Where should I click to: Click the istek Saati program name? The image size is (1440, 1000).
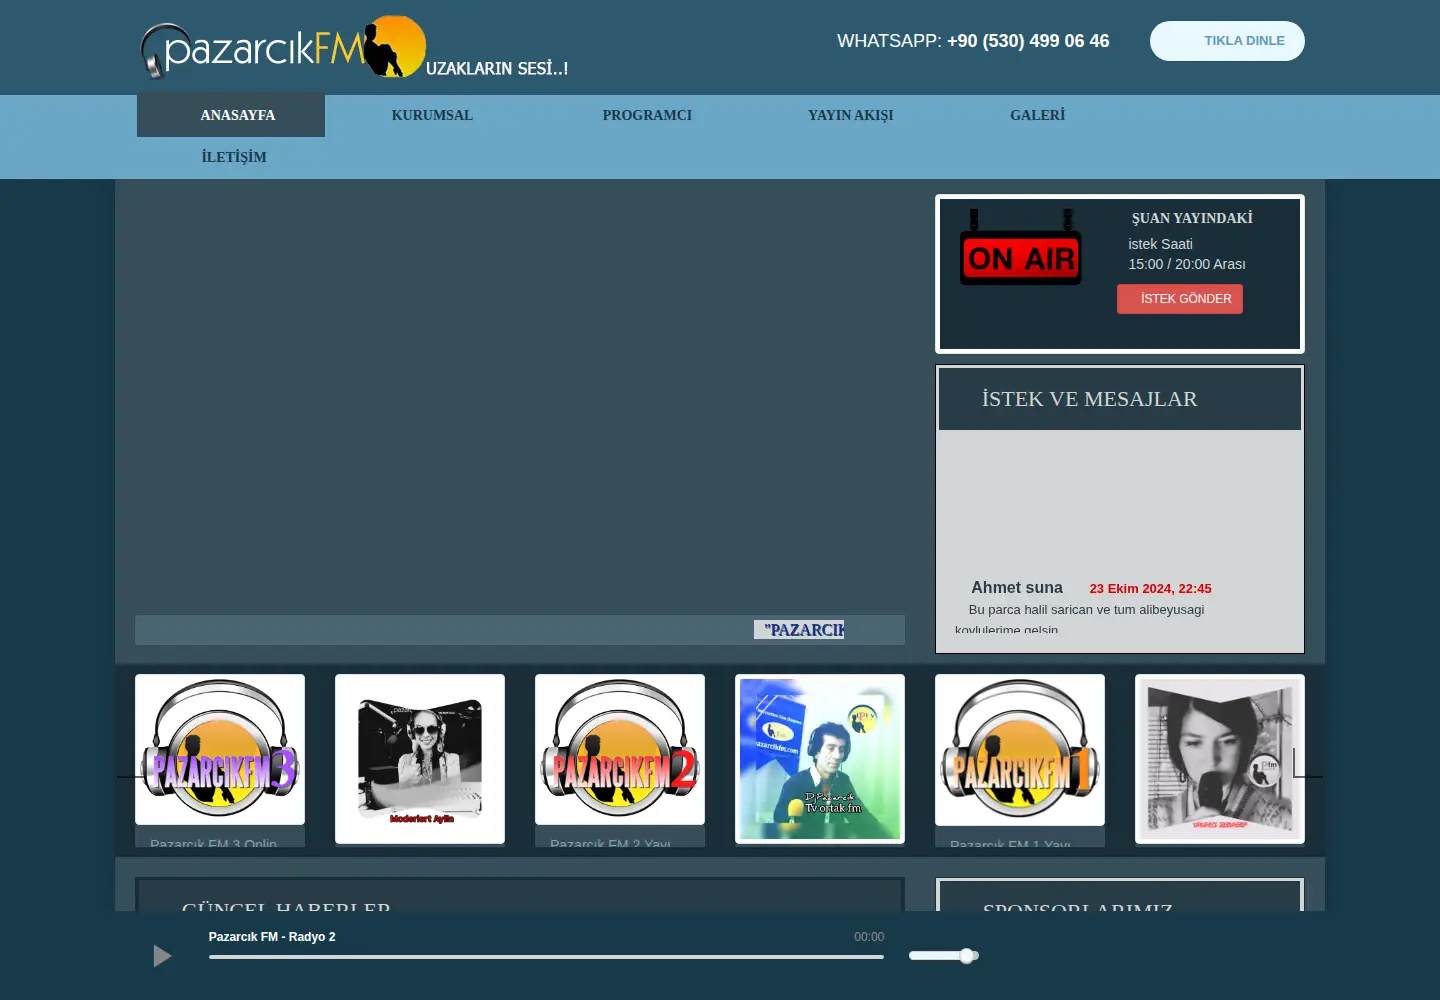pyautogui.click(x=1160, y=244)
